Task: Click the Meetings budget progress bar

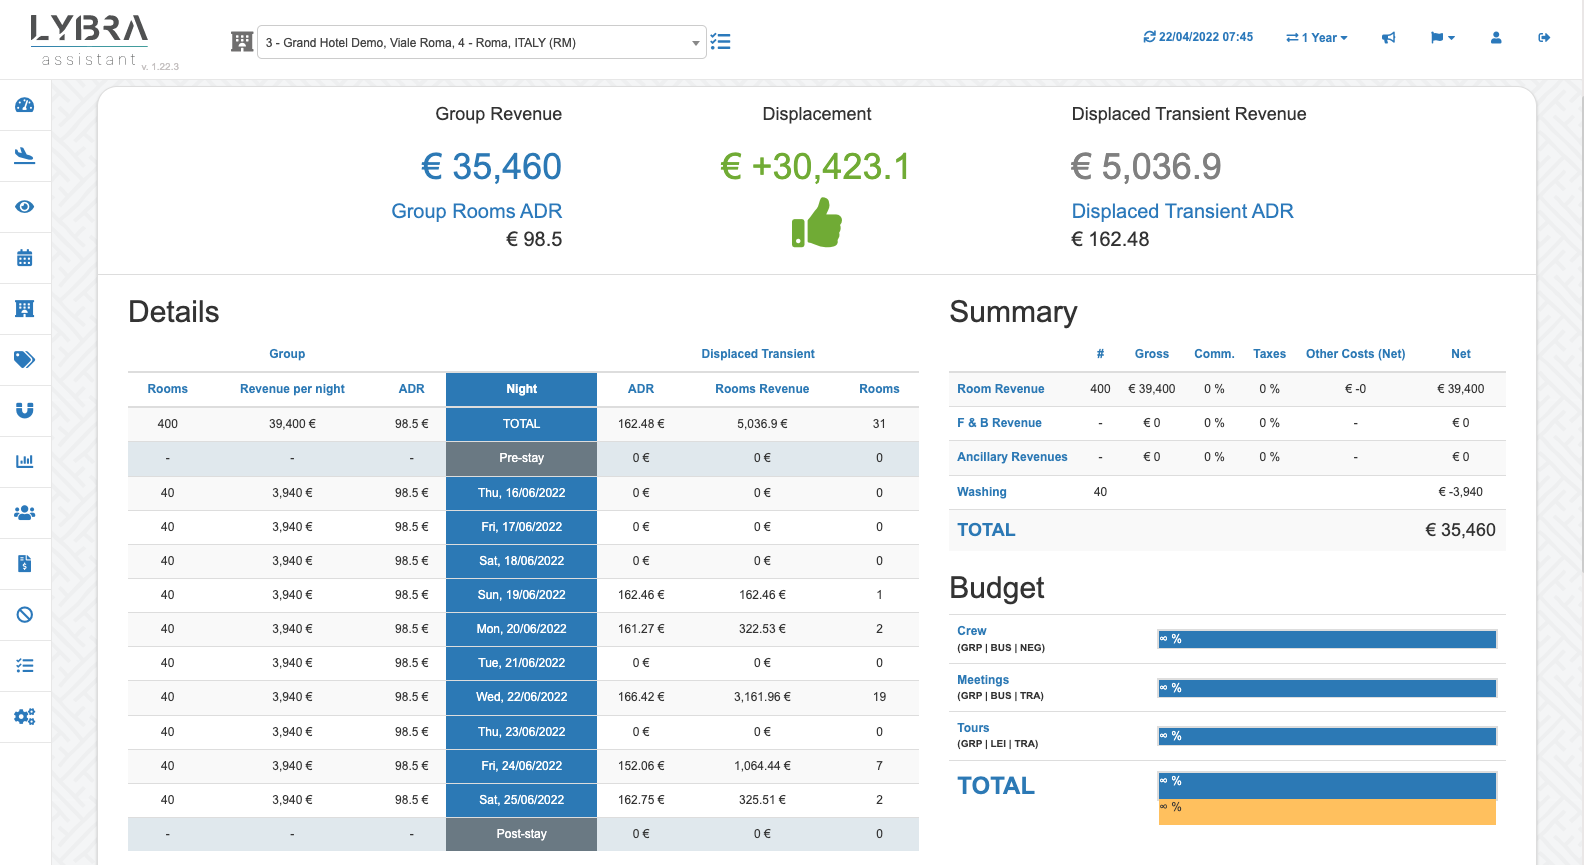Action: 1327,688
